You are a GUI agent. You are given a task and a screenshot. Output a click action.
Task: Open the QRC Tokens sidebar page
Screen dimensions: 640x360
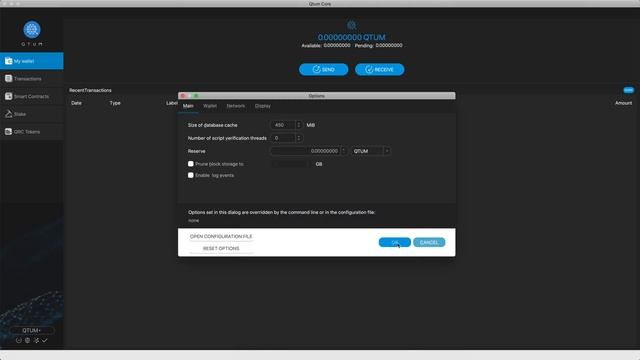(32, 131)
